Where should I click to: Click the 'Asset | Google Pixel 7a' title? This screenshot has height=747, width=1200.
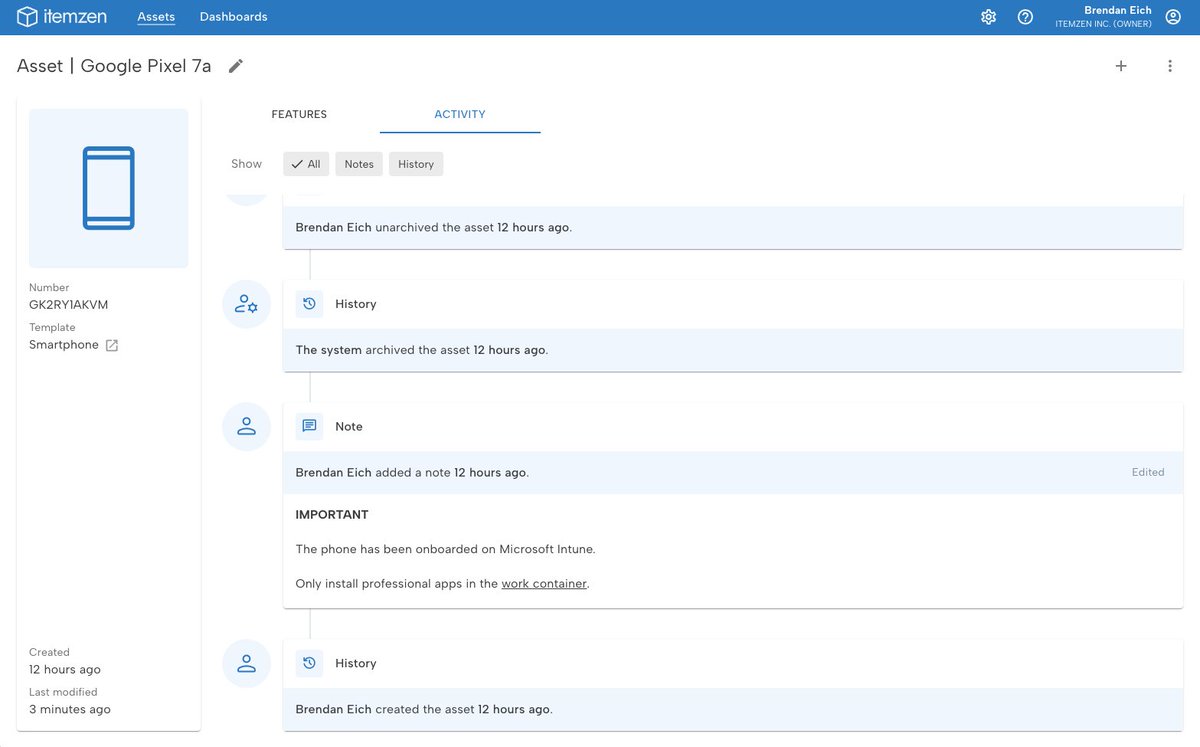point(114,66)
